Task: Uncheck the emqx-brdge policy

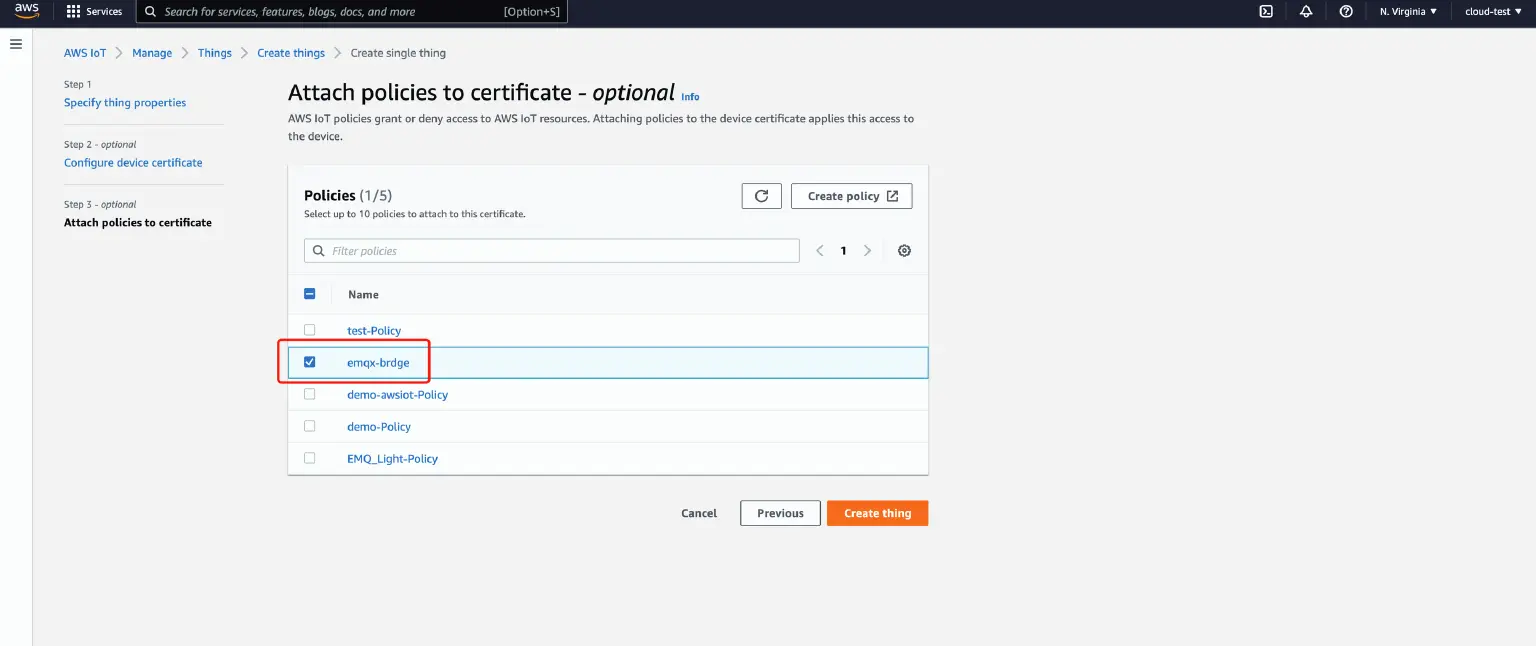Action: [x=310, y=361]
